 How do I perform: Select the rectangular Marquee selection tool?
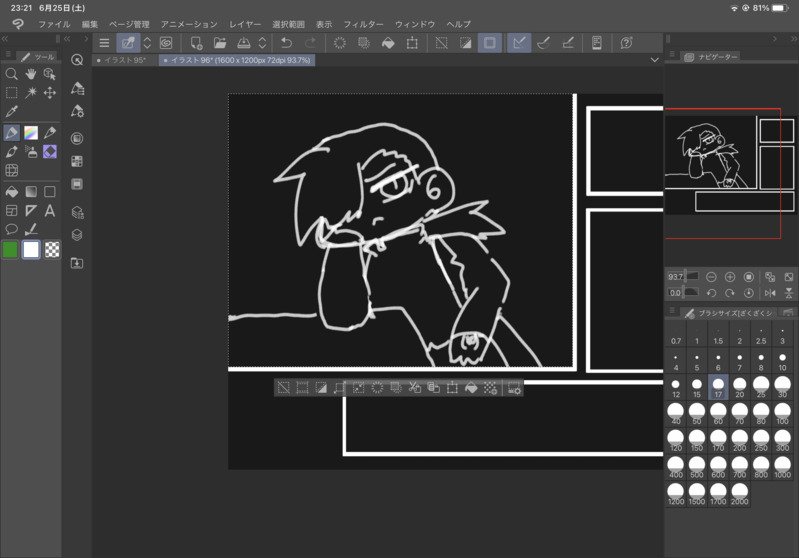11,93
